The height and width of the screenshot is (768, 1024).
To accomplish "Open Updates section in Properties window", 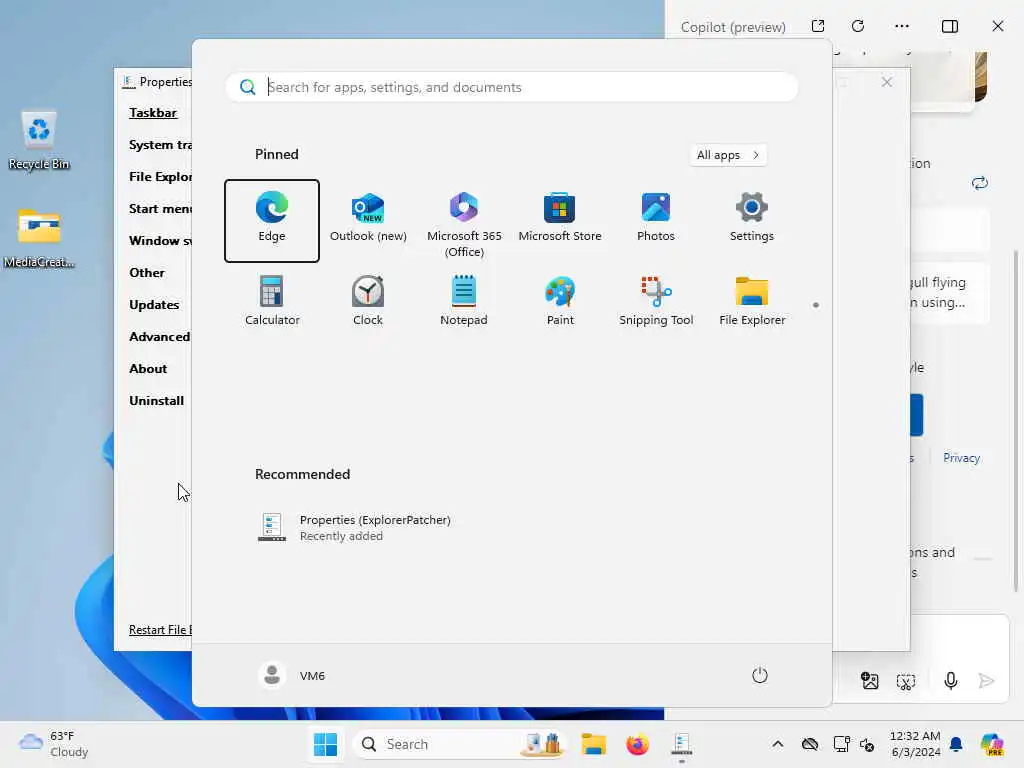I will point(154,304).
